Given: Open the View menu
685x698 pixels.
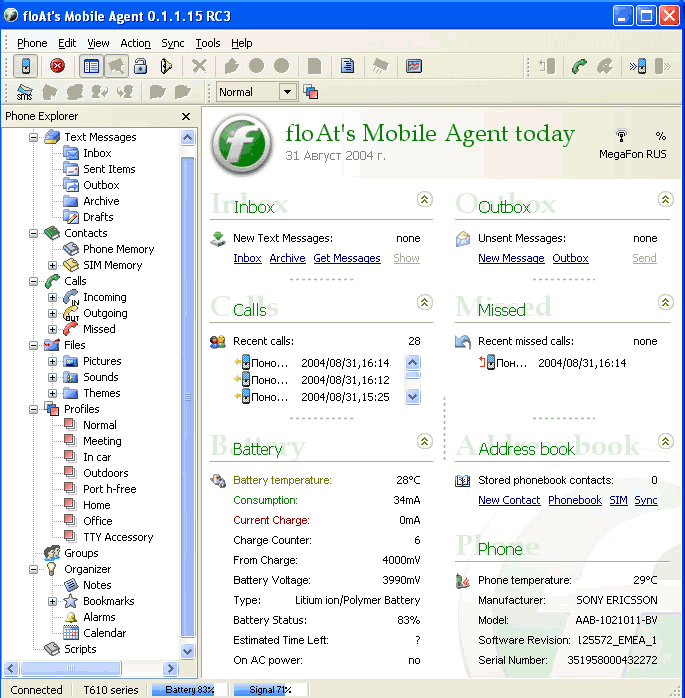Looking at the screenshot, I should [x=98, y=43].
